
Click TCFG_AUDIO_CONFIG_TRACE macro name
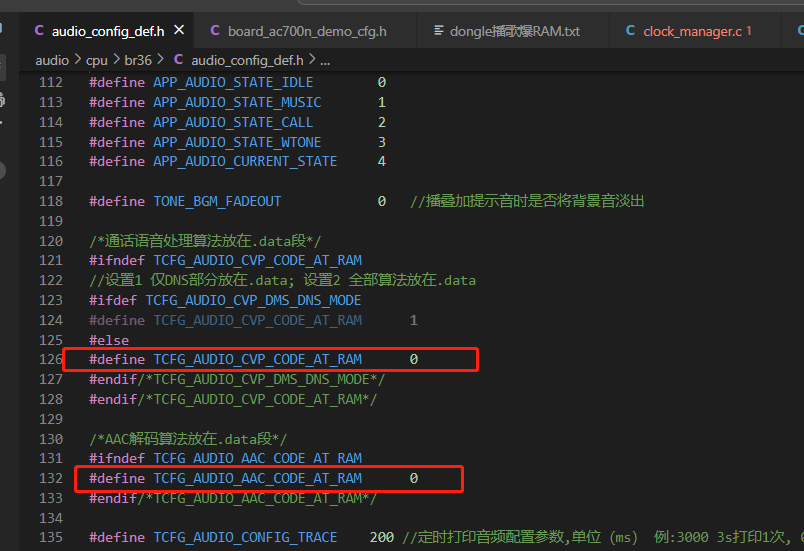click(245, 537)
